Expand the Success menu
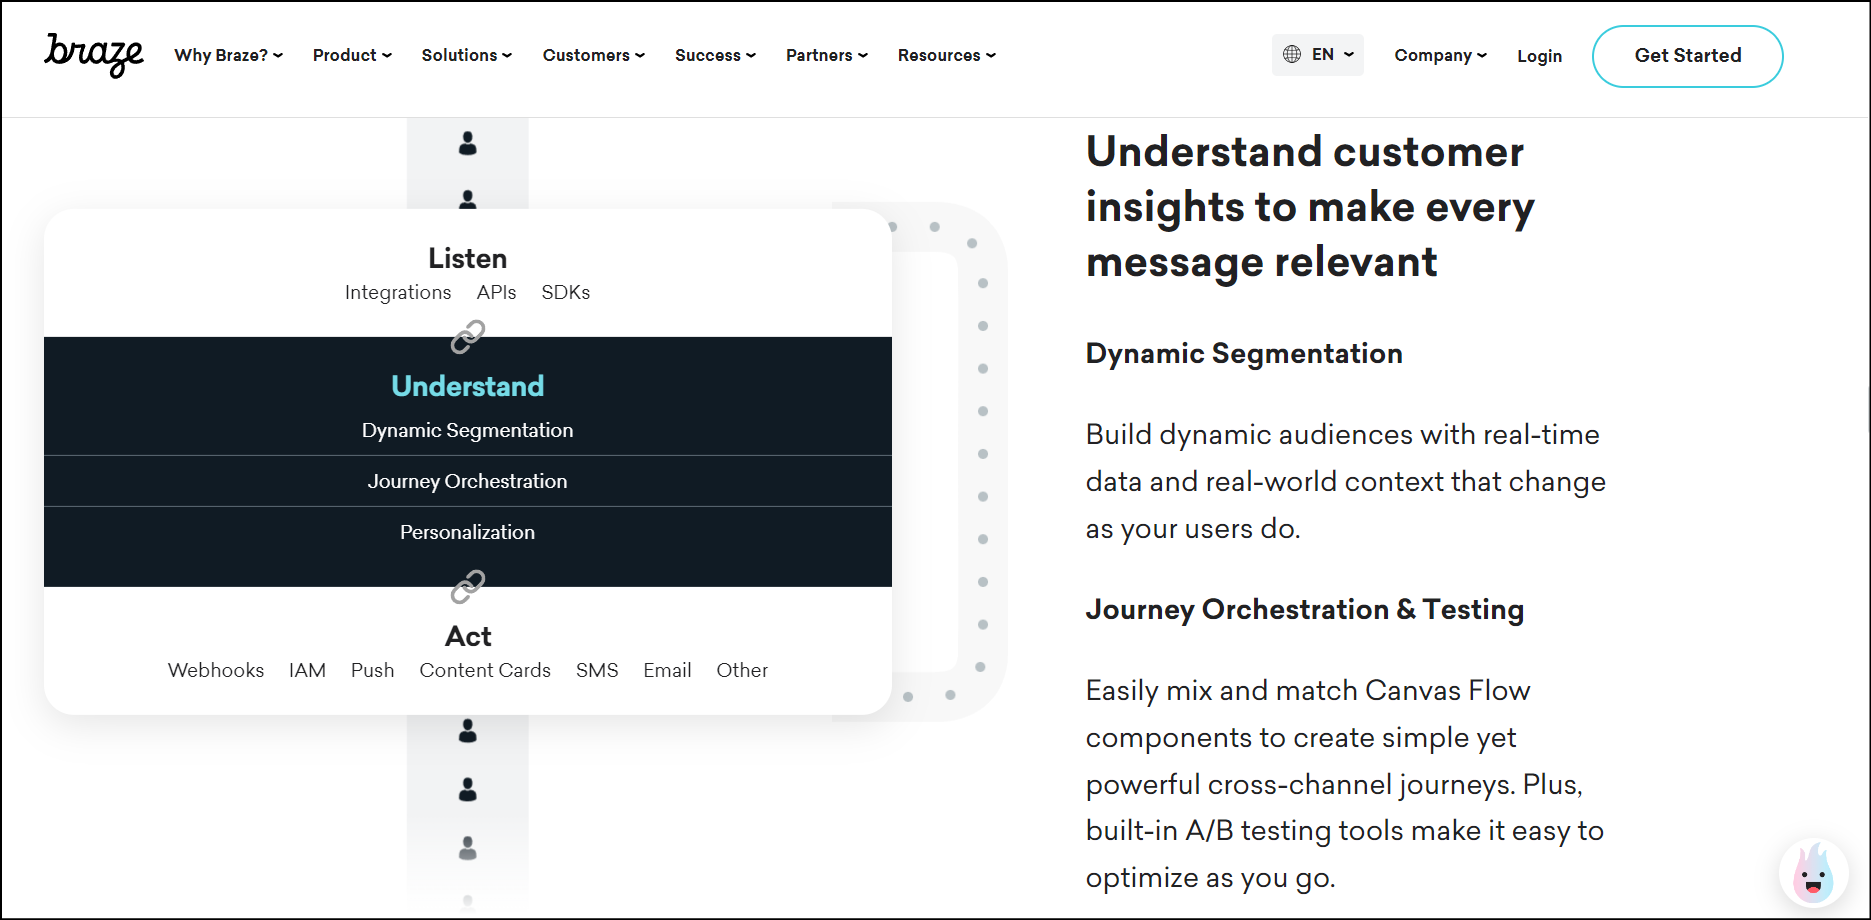Viewport: 1871px width, 920px height. 715,55
